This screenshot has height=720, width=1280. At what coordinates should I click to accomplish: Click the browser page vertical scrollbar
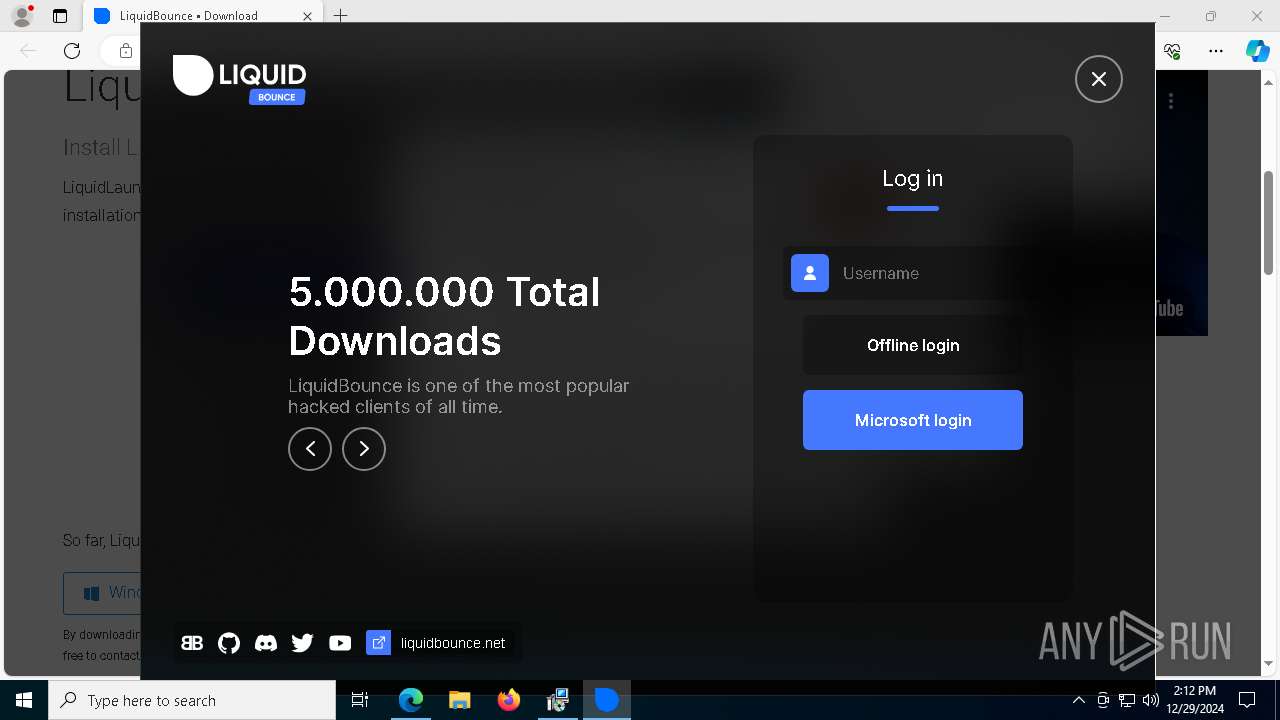click(x=1269, y=223)
